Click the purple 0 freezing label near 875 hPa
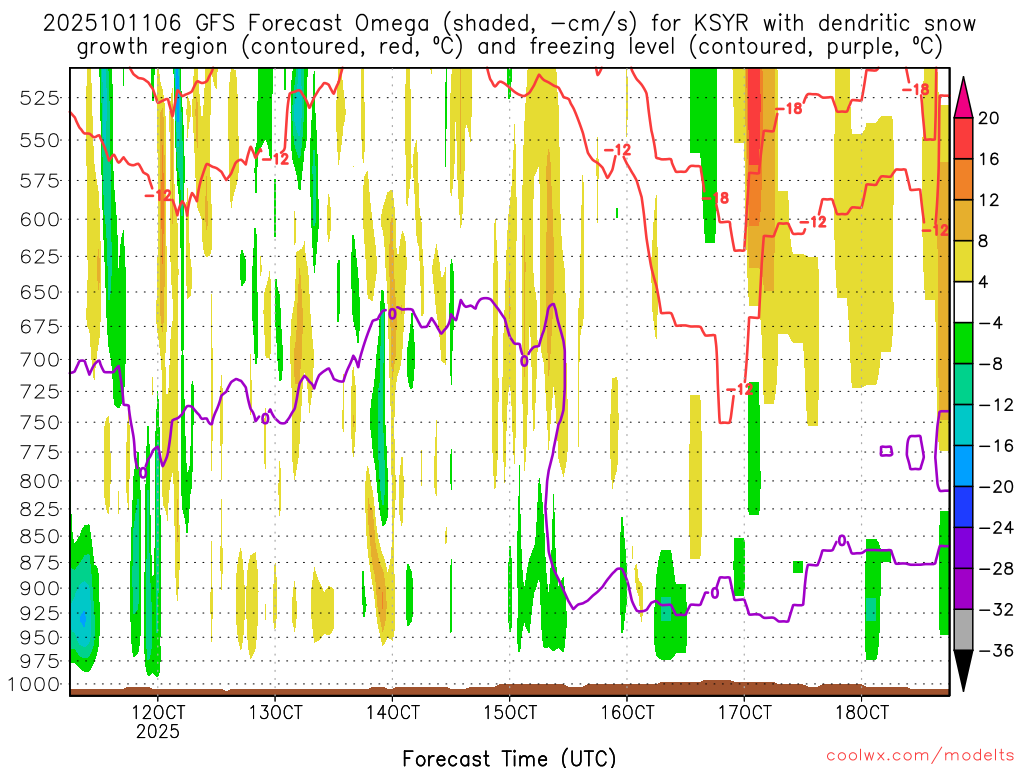This screenshot has height=768, width=1024. (x=842, y=540)
